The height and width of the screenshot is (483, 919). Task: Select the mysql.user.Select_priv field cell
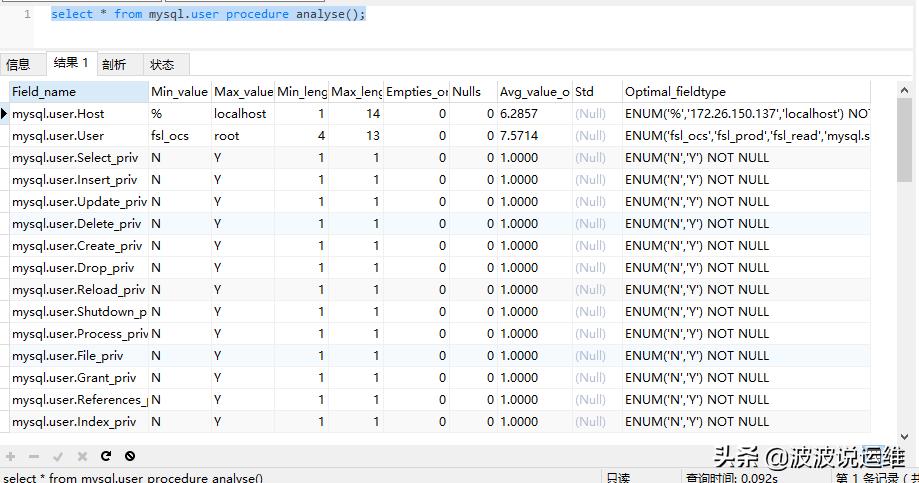coord(76,158)
